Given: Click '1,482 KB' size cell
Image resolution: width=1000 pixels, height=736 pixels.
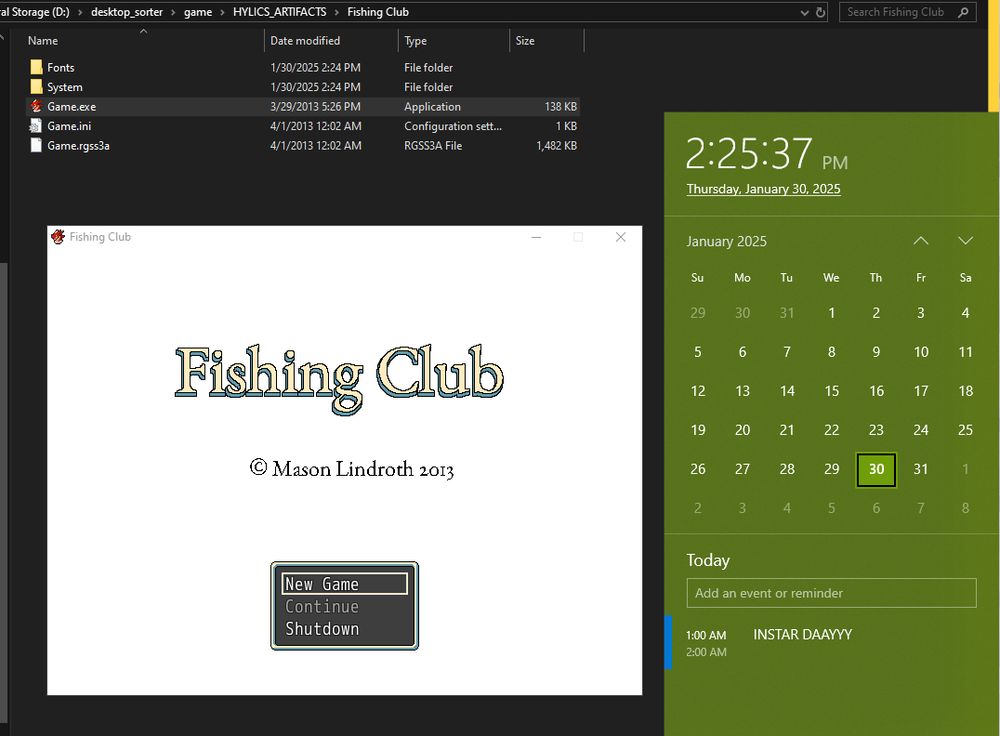Looking at the screenshot, I should [557, 146].
